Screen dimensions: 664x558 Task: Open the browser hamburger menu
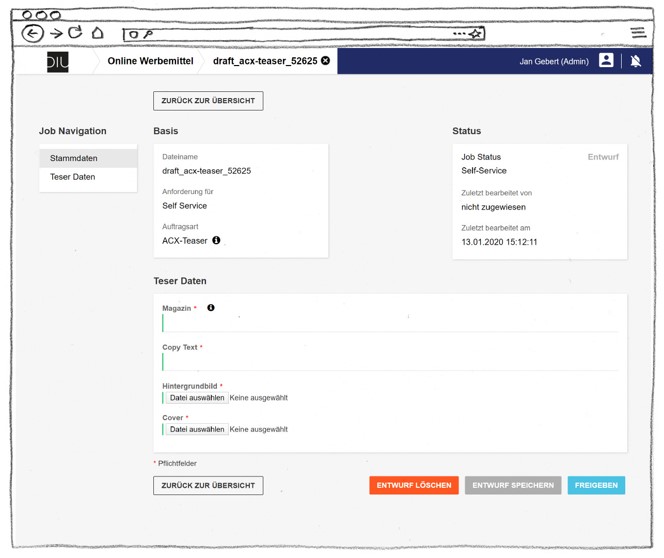point(638,33)
